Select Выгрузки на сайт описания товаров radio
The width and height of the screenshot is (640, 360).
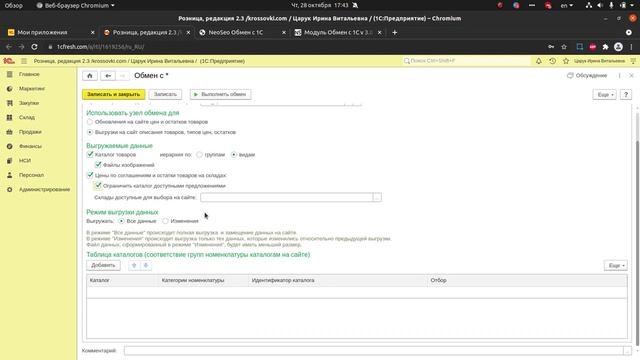pyautogui.click(x=90, y=132)
